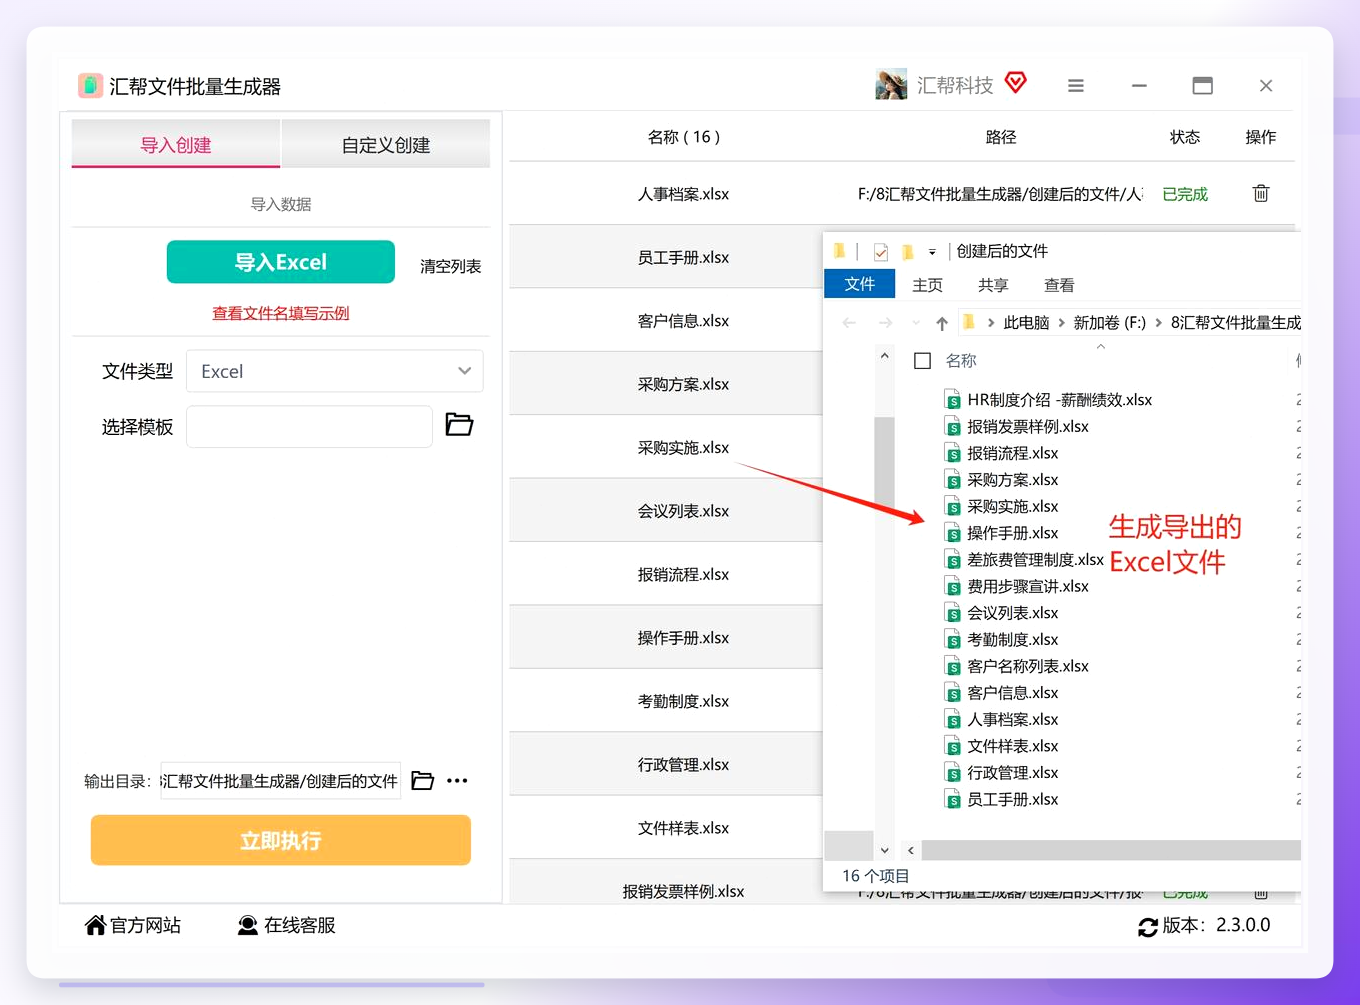
Task: Click the red VIP heart badge
Action: 1016,83
